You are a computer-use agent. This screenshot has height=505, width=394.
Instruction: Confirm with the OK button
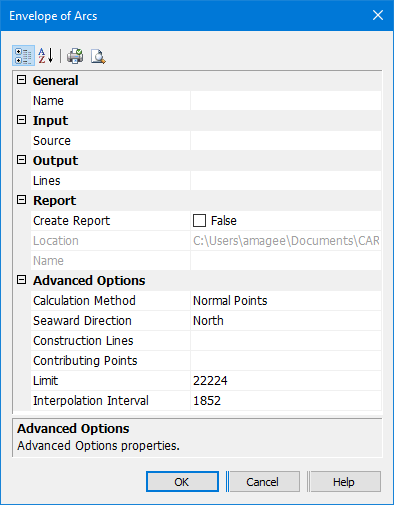(x=182, y=482)
